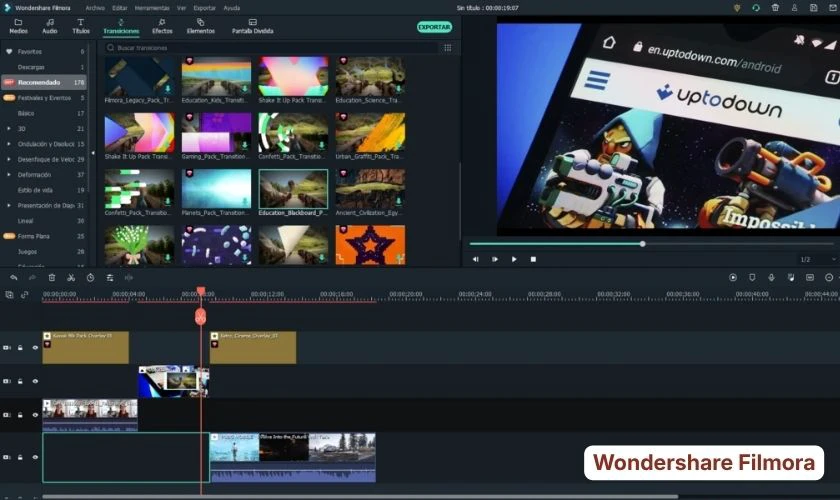Click the download arrow on Filmora_Legacy_Pack thumbnail
Image resolution: width=840 pixels, height=500 pixels.
pos(168,88)
